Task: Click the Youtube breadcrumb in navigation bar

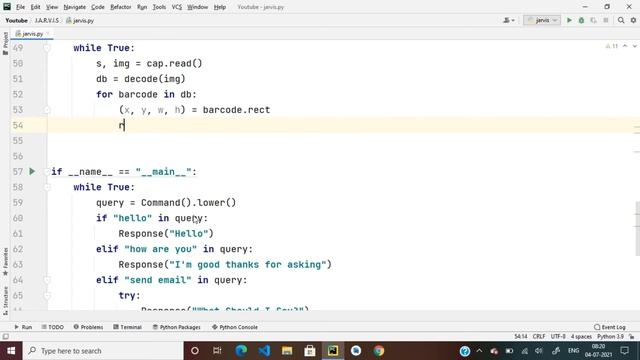Action: click(x=16, y=20)
